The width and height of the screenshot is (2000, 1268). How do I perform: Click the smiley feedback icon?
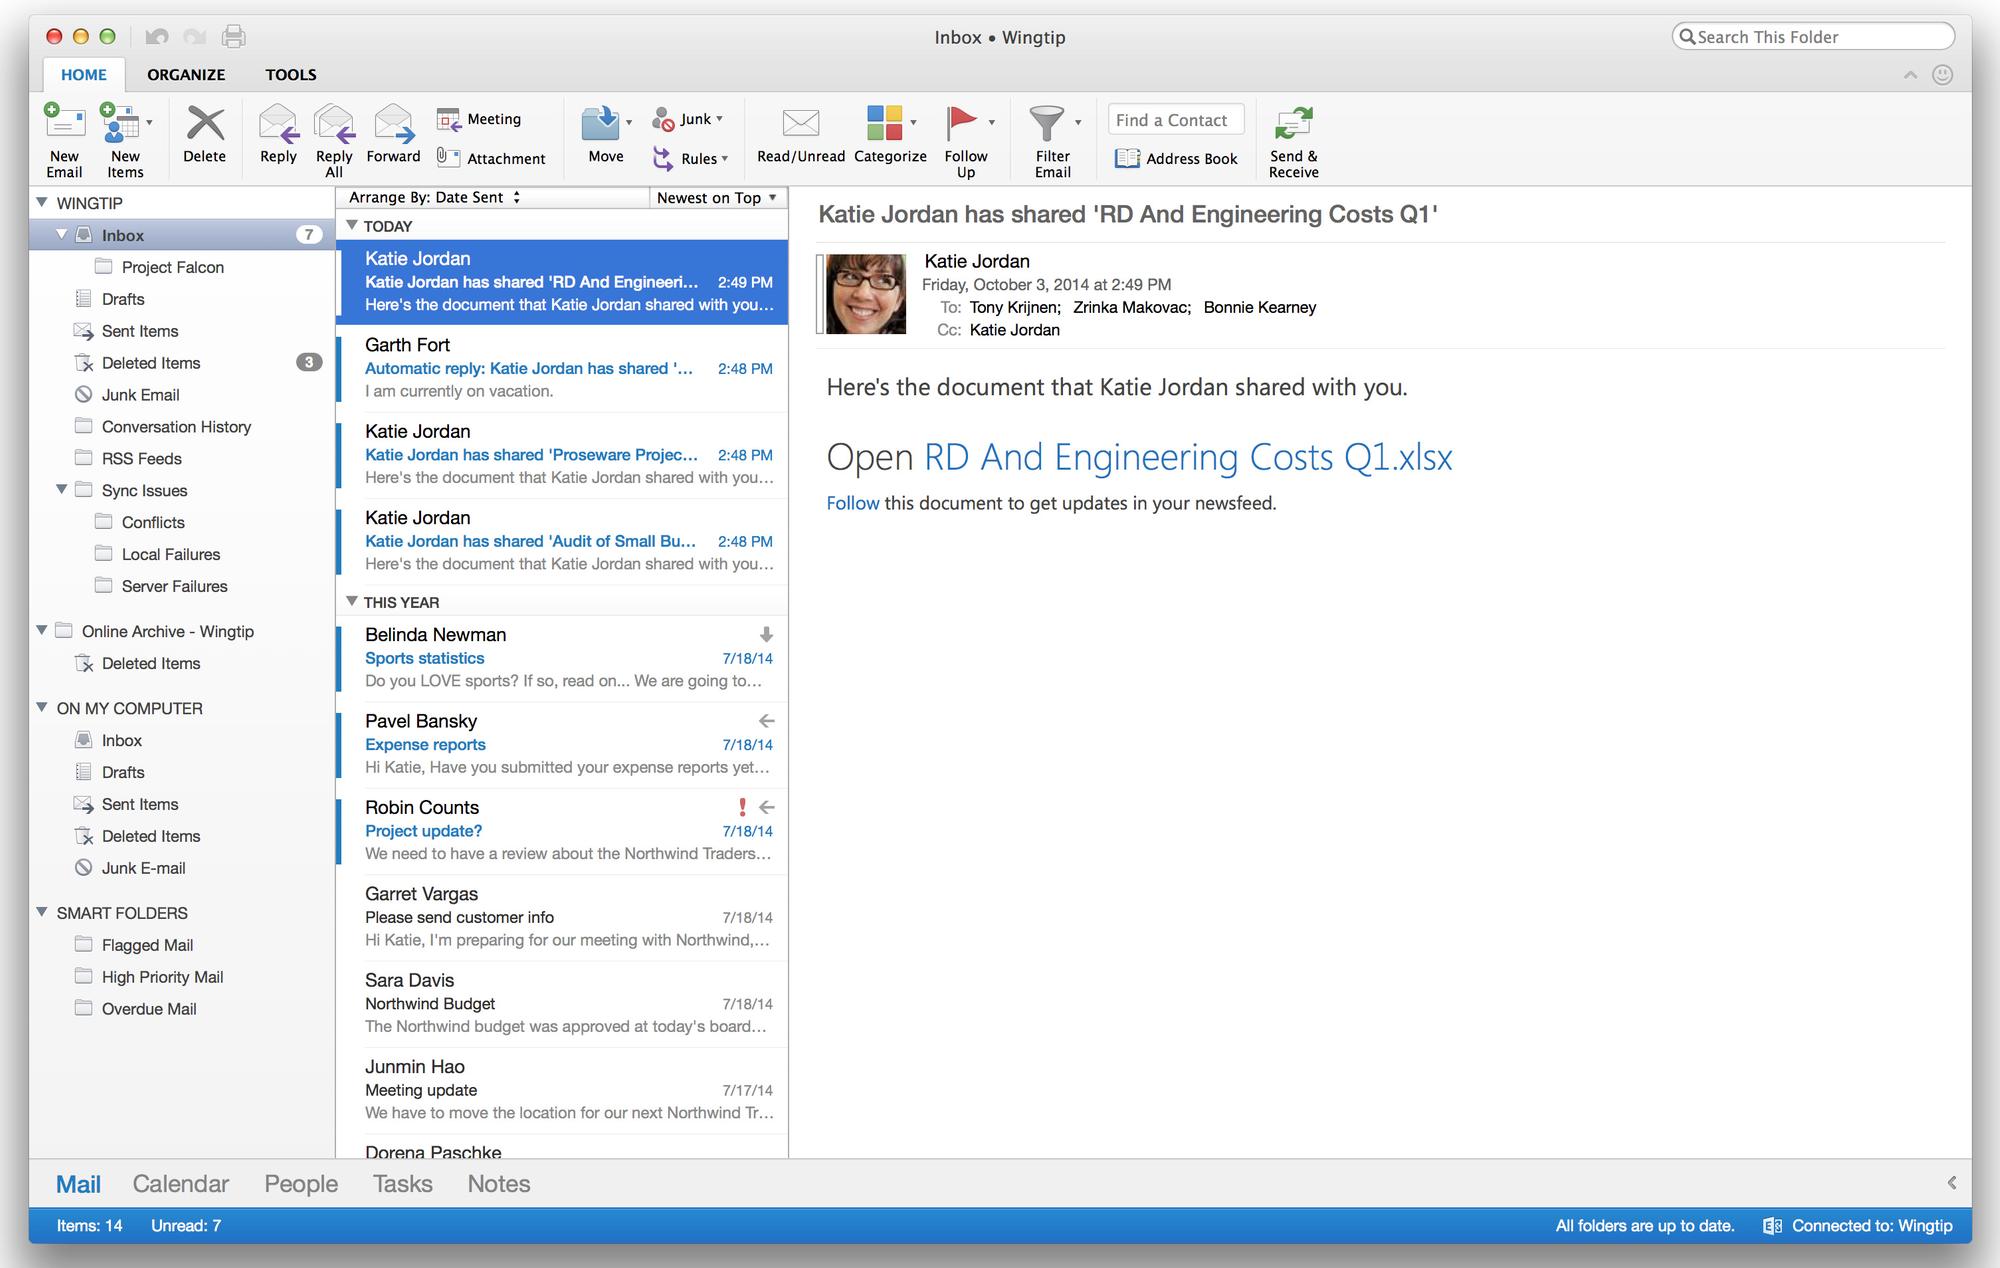(1942, 74)
